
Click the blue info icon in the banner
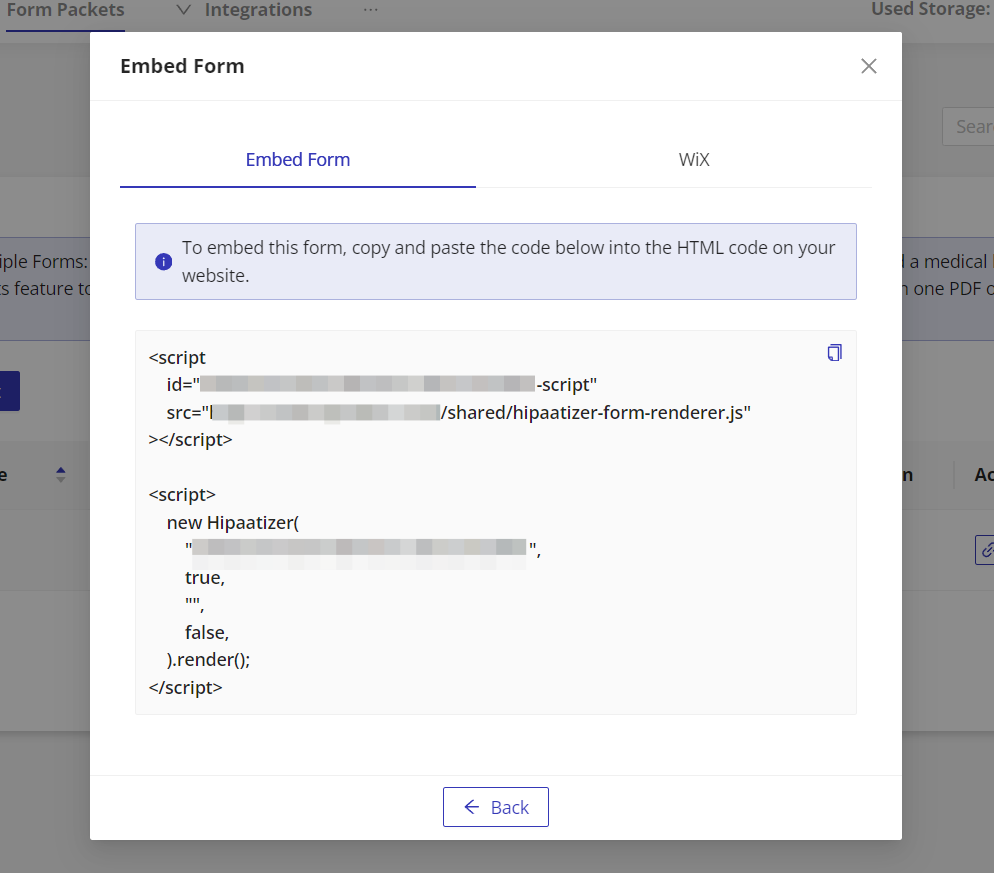pyautogui.click(x=163, y=261)
